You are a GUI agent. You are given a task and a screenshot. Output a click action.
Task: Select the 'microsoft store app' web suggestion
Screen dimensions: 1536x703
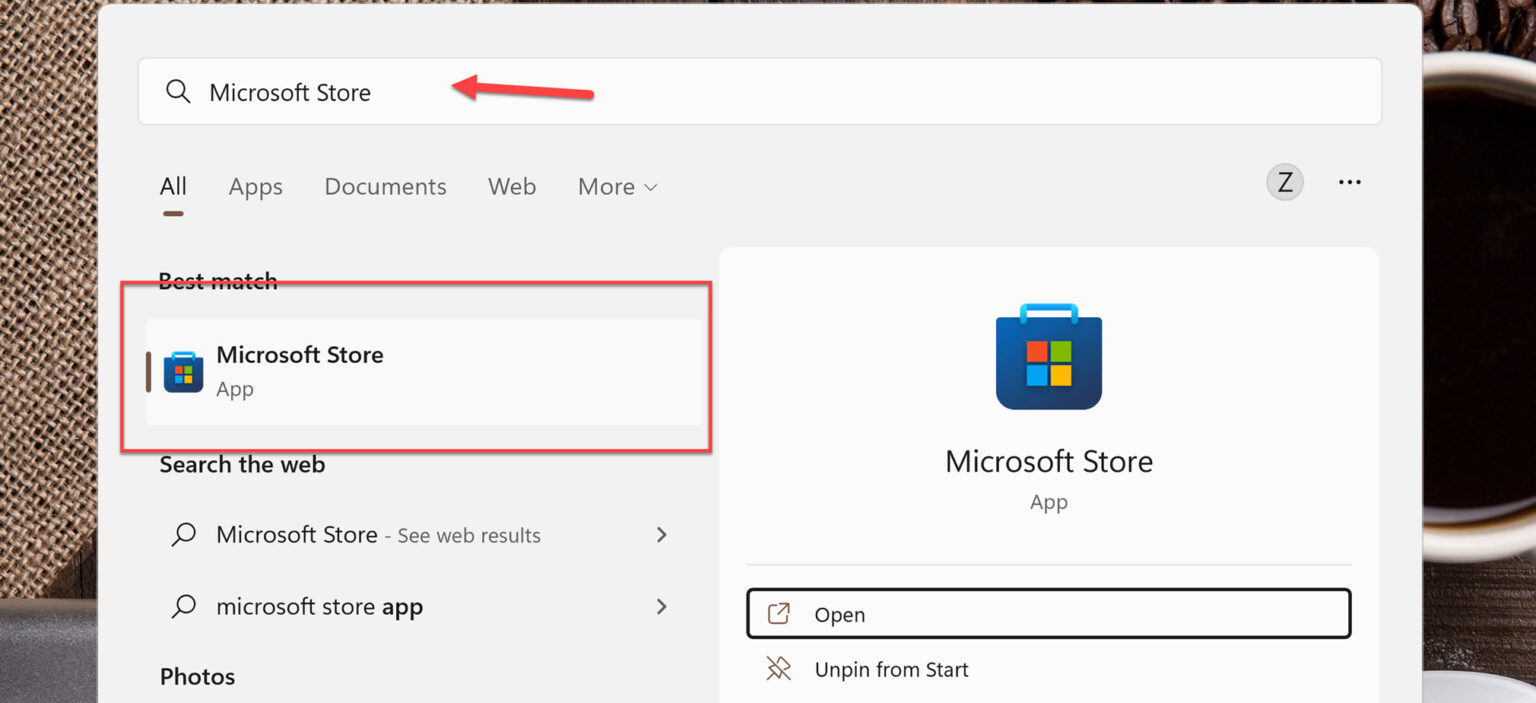pyautogui.click(x=319, y=607)
